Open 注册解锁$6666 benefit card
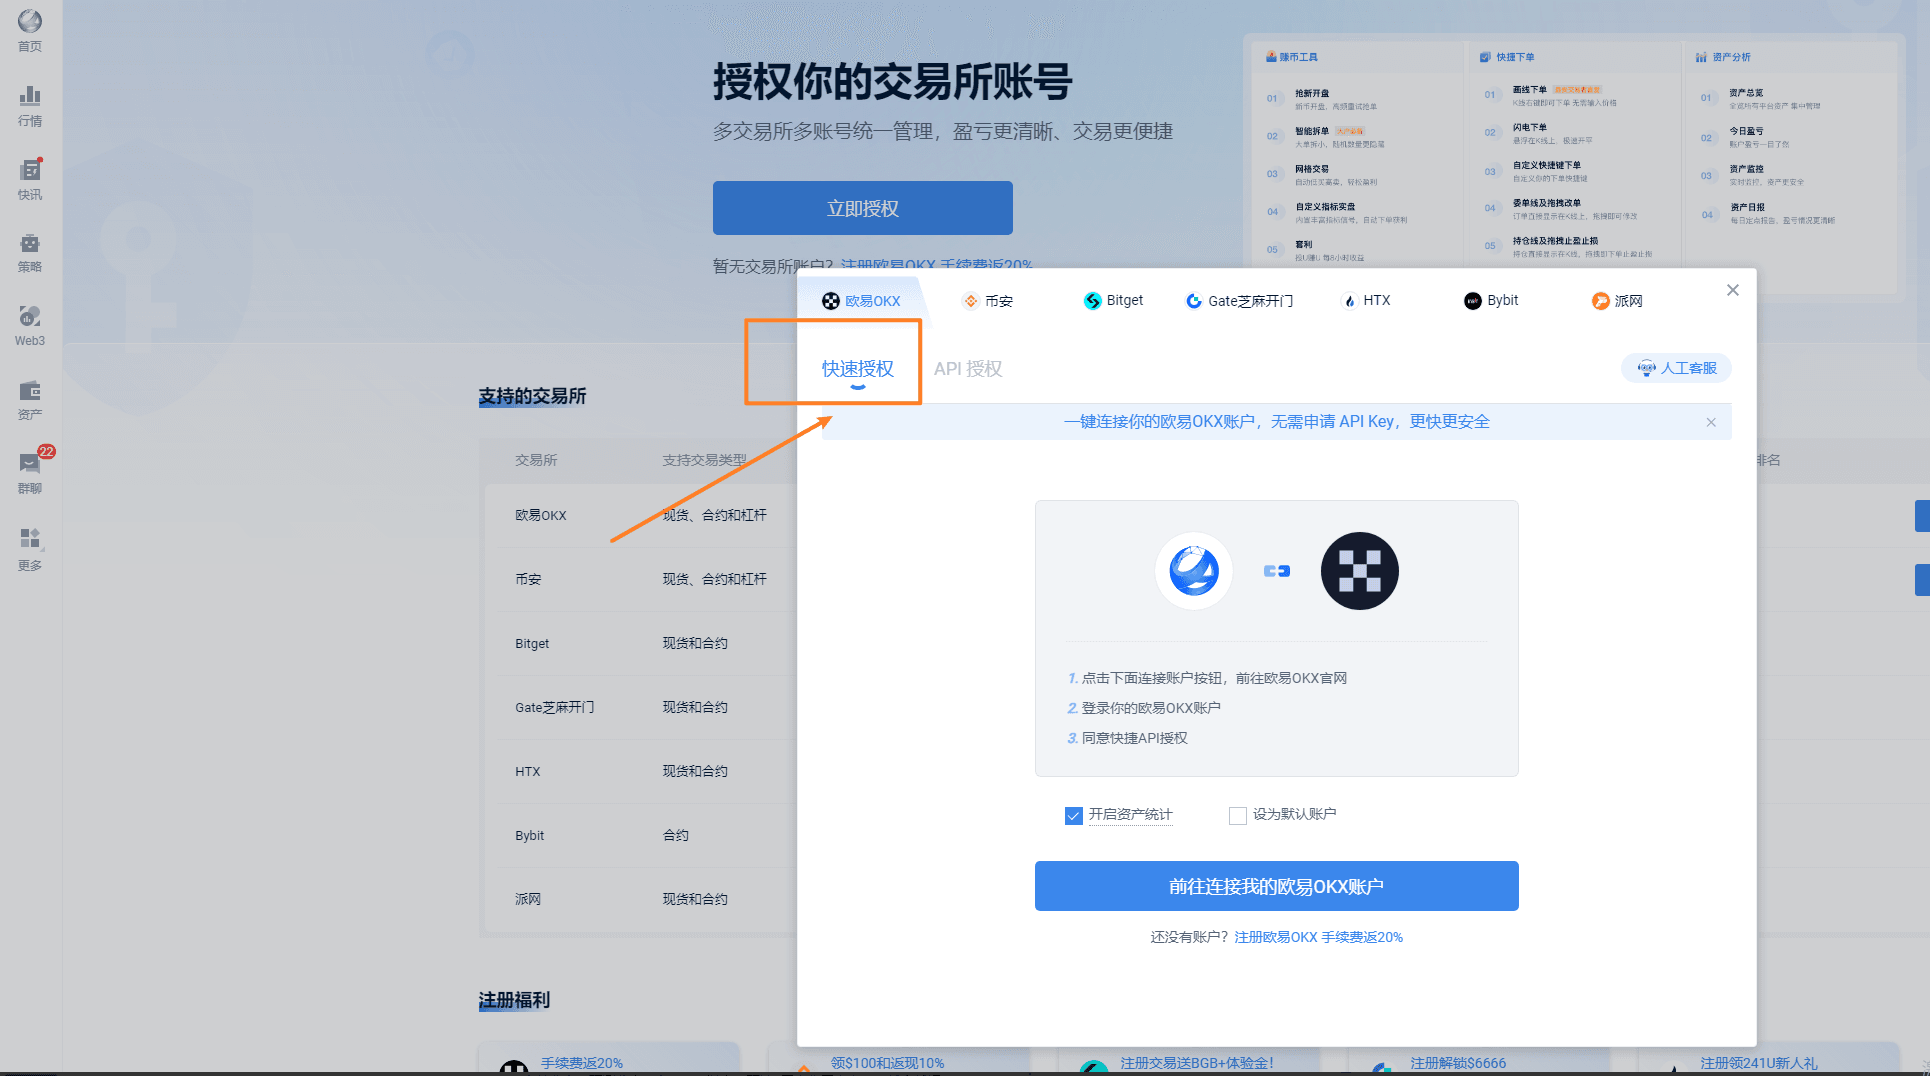Screen dimensions: 1930x1076 click(1479, 1059)
